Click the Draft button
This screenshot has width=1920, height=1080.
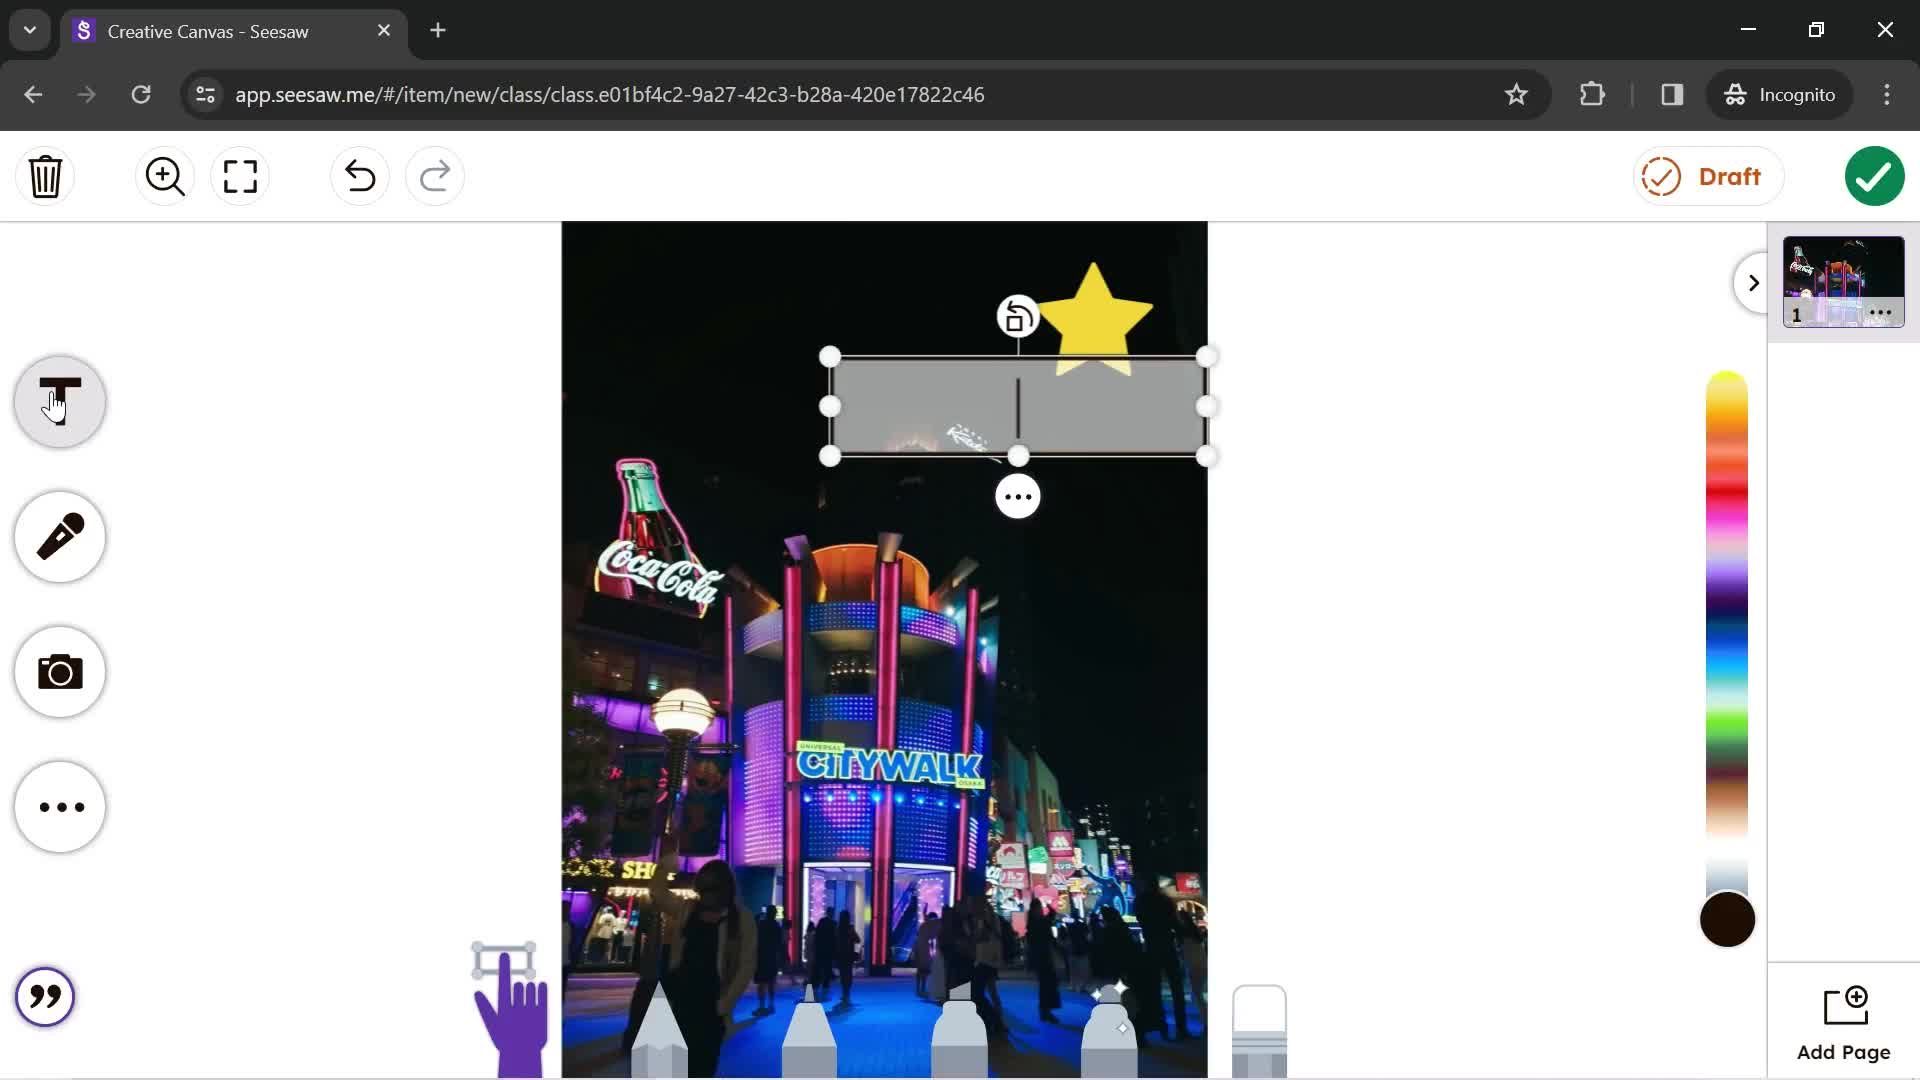[1708, 177]
